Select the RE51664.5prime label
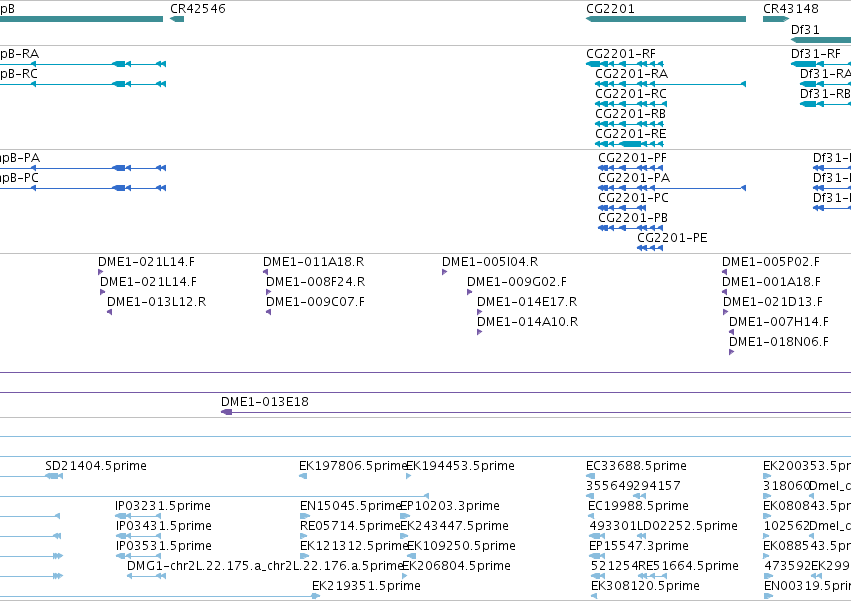 (x=688, y=566)
